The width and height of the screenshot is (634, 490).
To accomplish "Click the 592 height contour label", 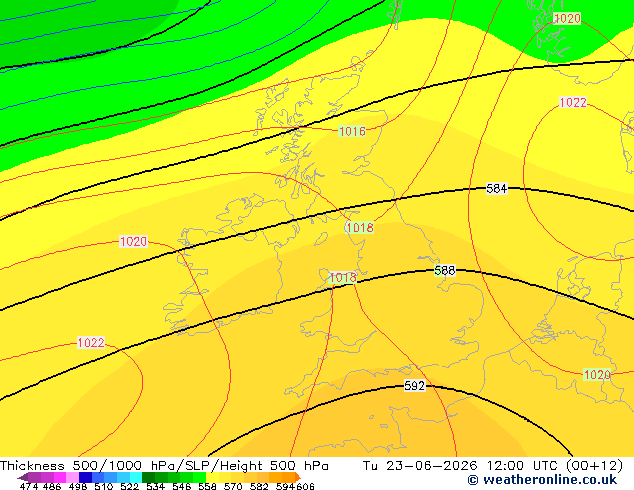I will click(414, 386).
